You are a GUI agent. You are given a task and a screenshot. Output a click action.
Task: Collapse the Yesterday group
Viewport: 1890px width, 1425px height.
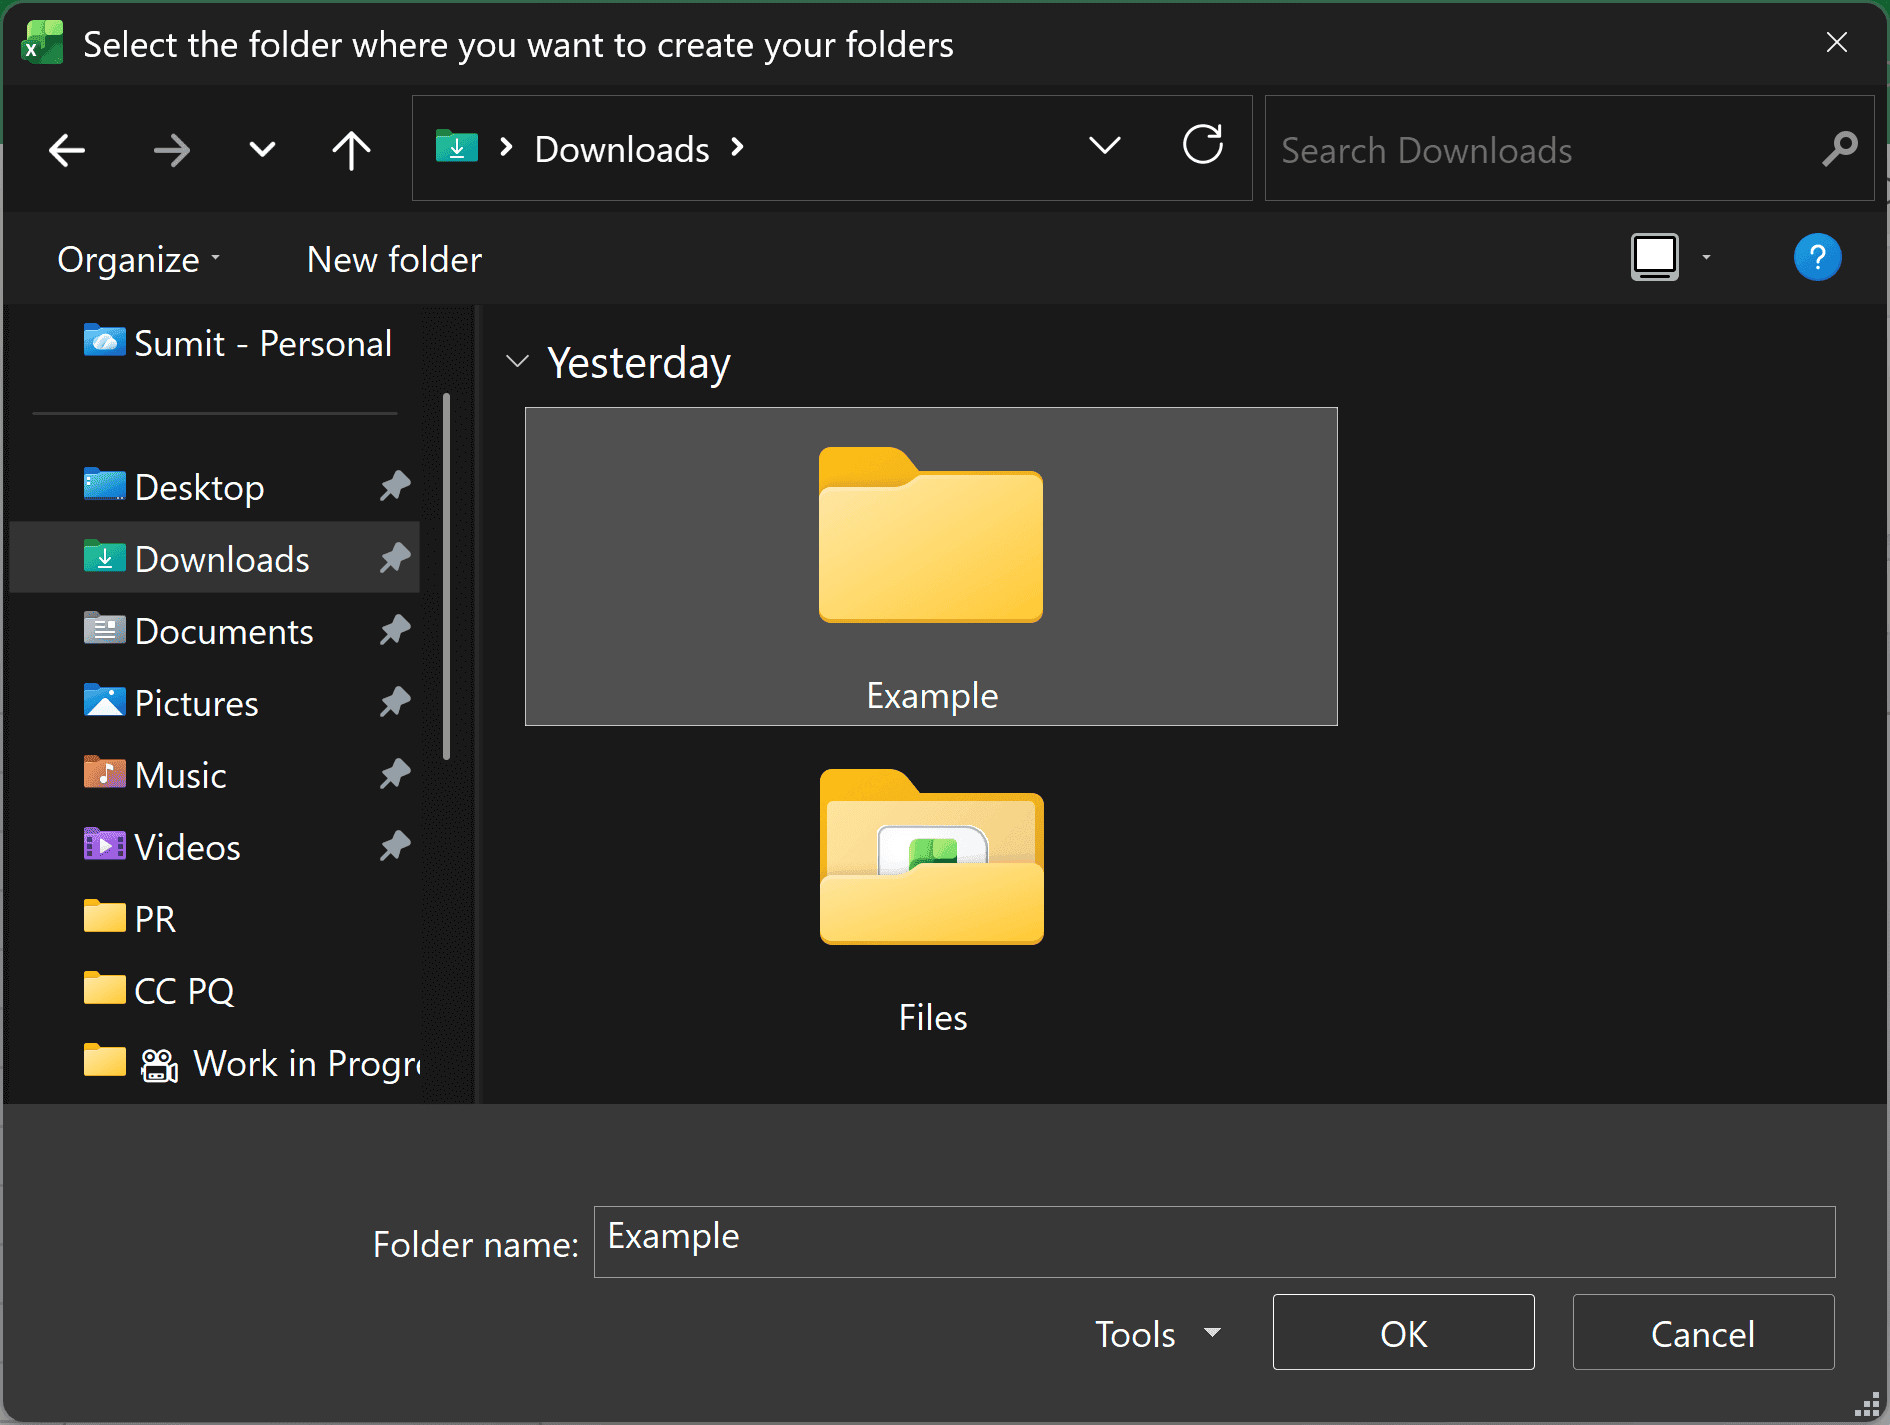click(x=517, y=362)
